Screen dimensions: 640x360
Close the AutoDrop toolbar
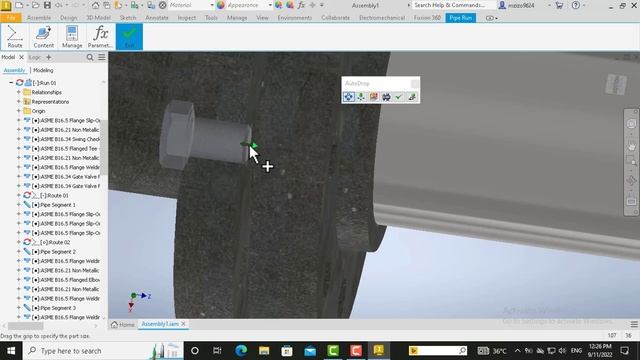coord(414,83)
